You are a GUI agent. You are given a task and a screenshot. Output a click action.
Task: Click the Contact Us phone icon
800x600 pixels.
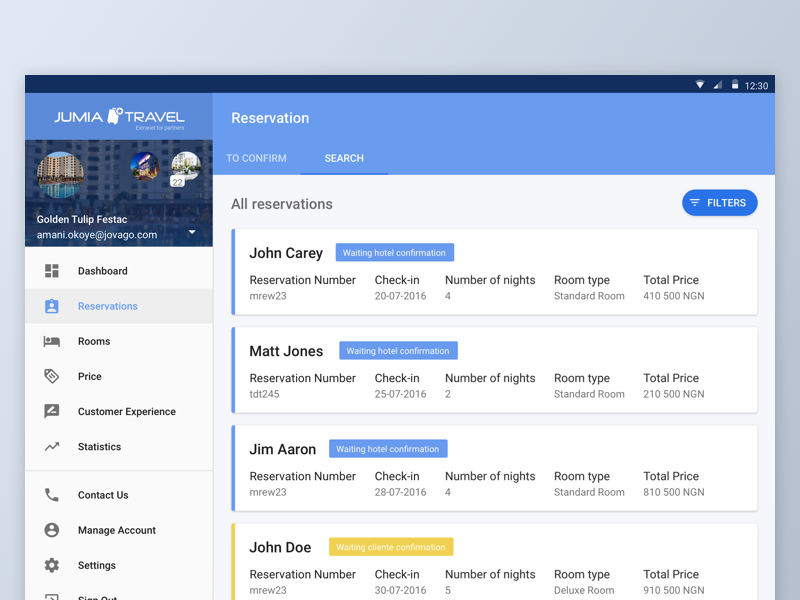pyautogui.click(x=52, y=495)
